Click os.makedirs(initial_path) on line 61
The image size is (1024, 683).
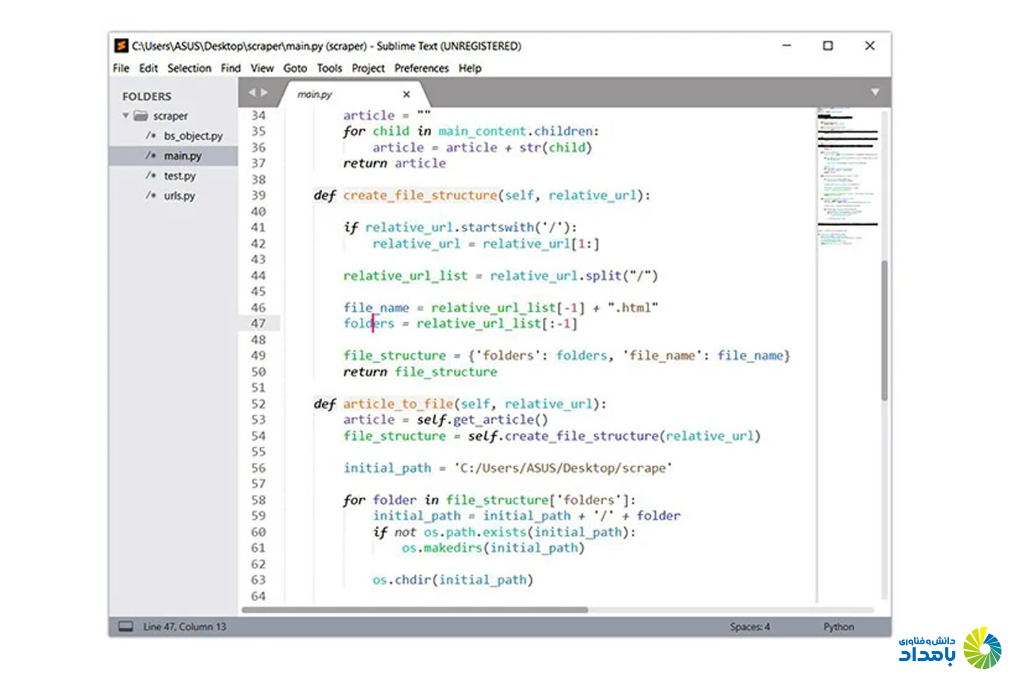[493, 548]
